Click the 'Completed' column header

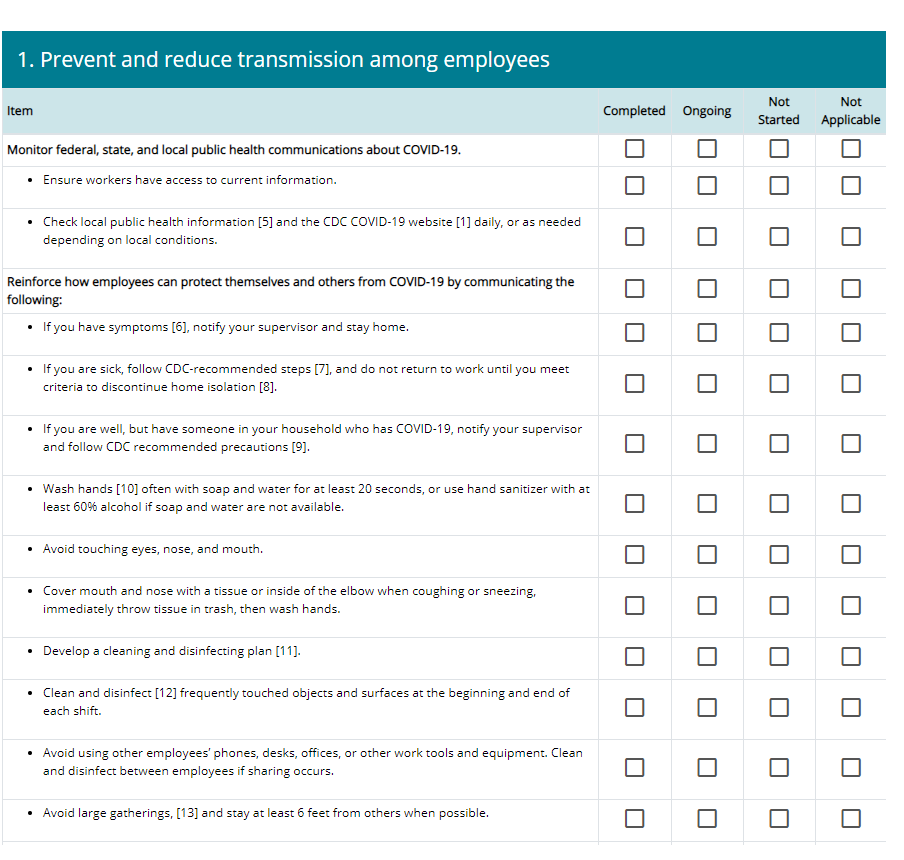click(634, 111)
